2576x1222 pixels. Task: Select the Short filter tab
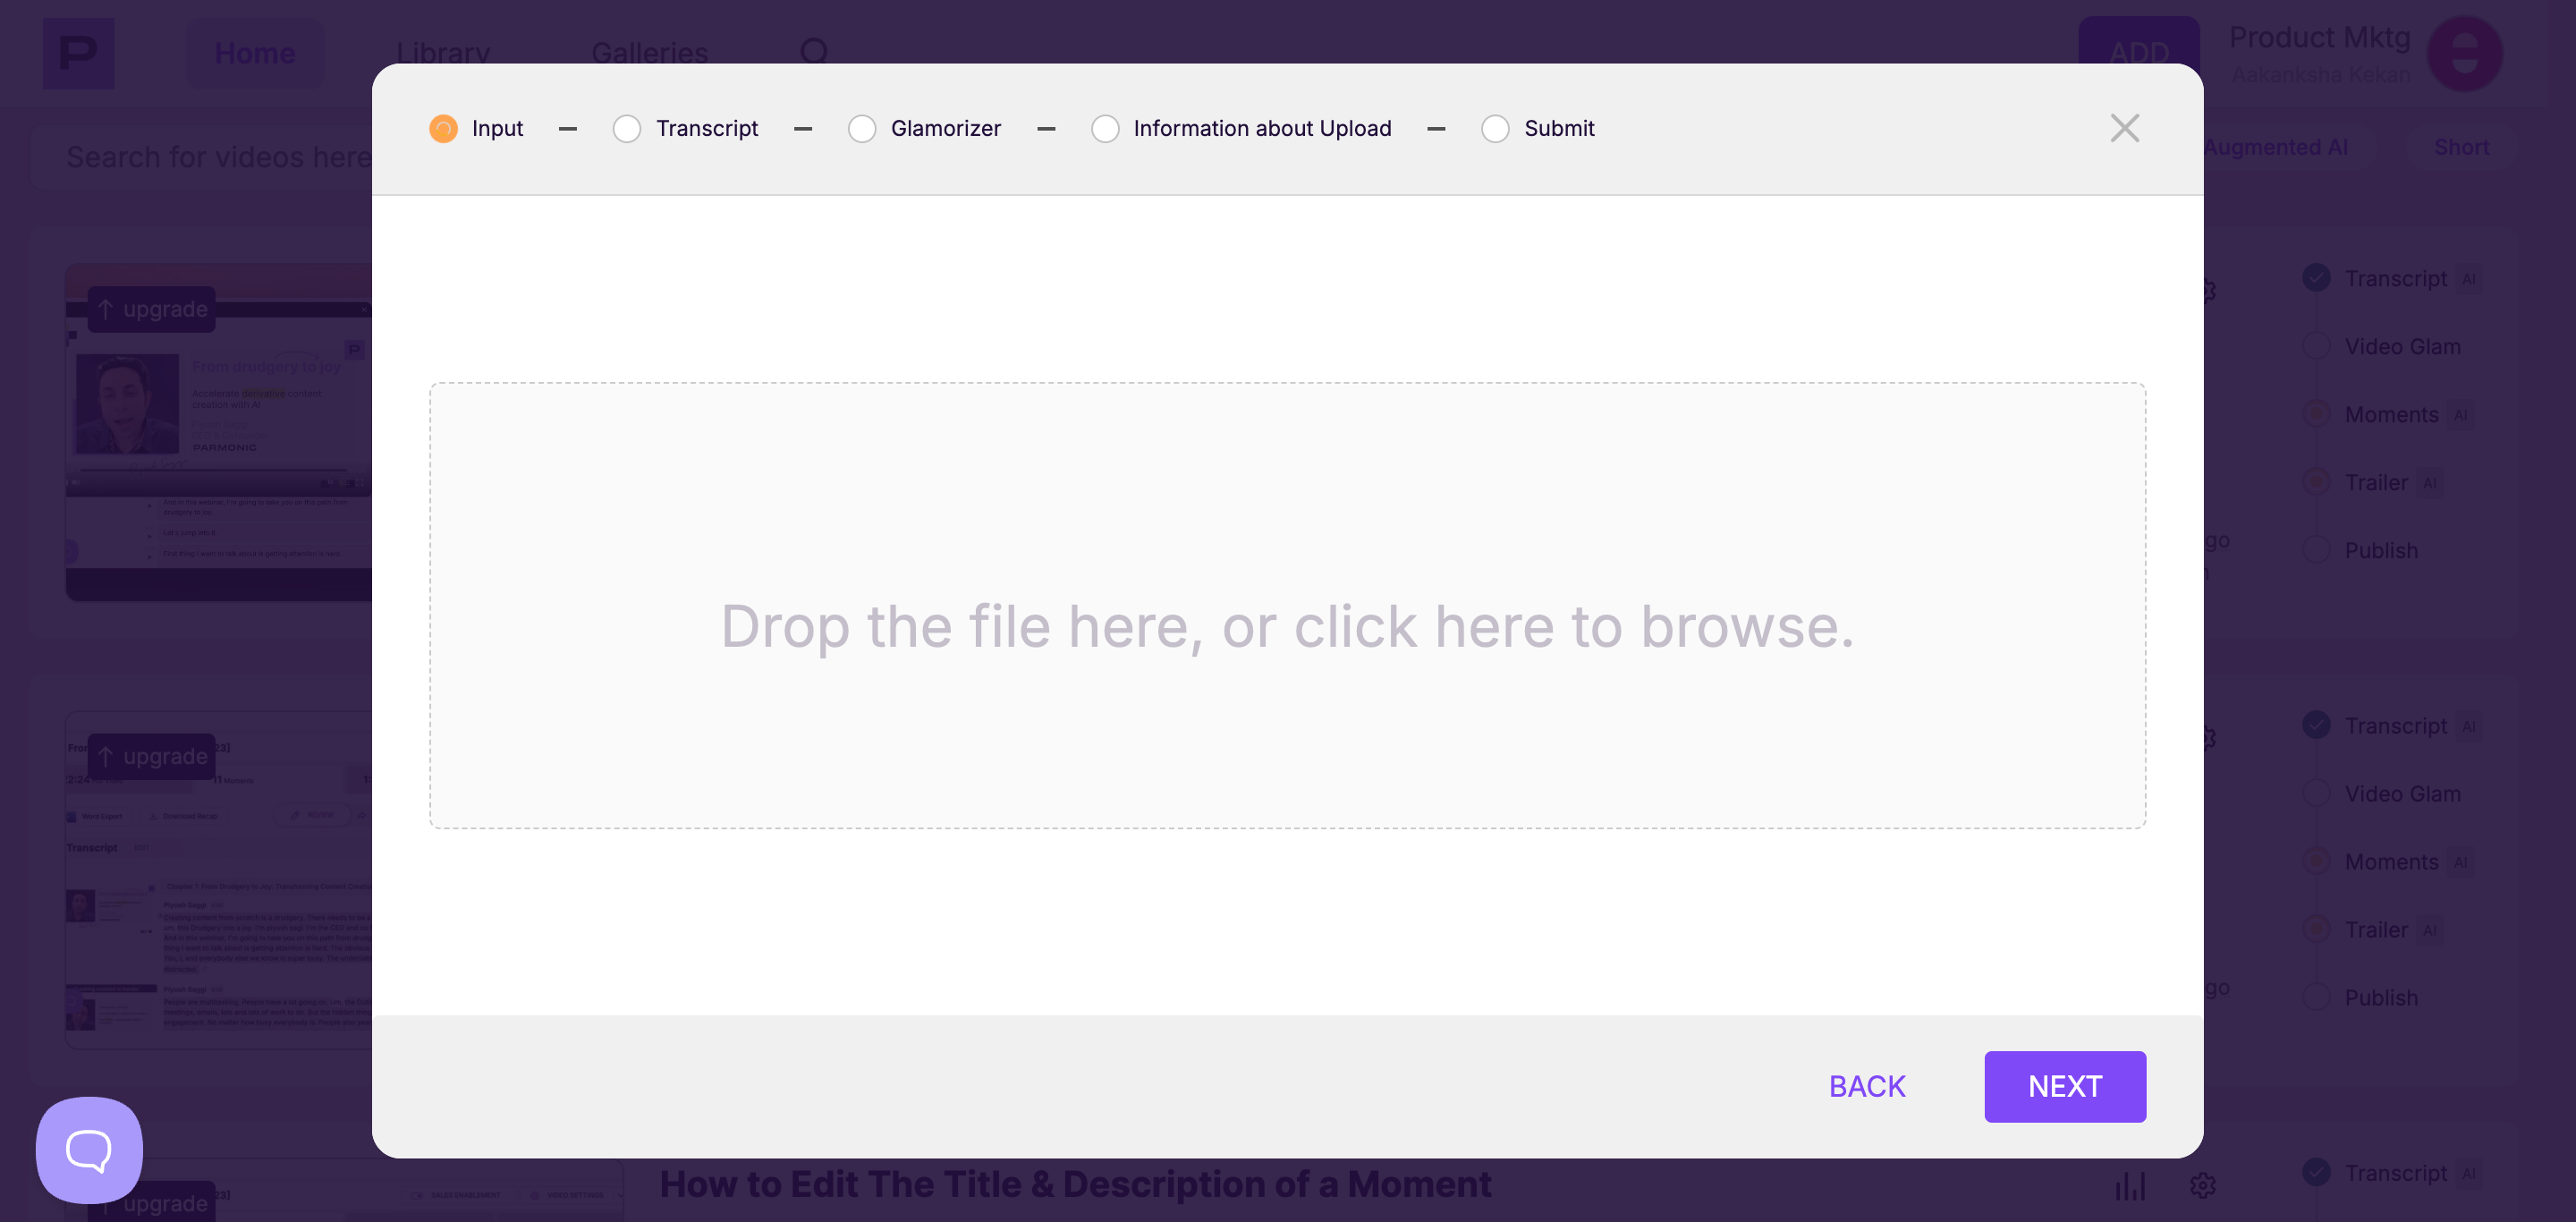click(2461, 147)
